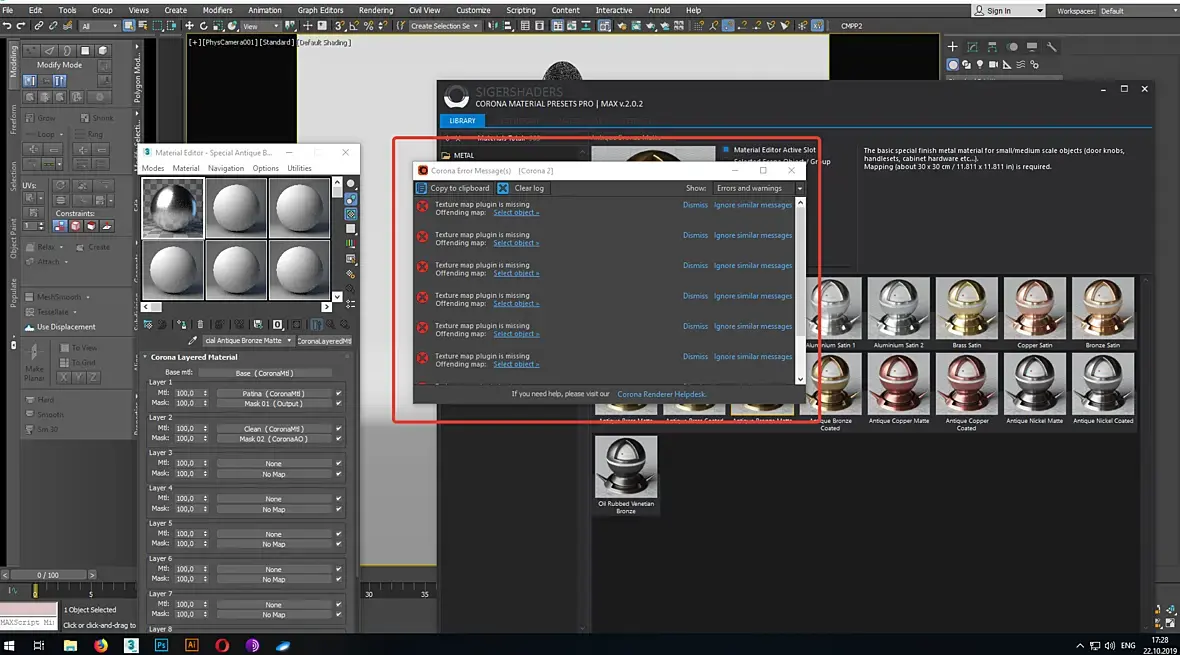Click Get Material icon in Material Editor
The image size is (1180, 655).
[x=148, y=324]
